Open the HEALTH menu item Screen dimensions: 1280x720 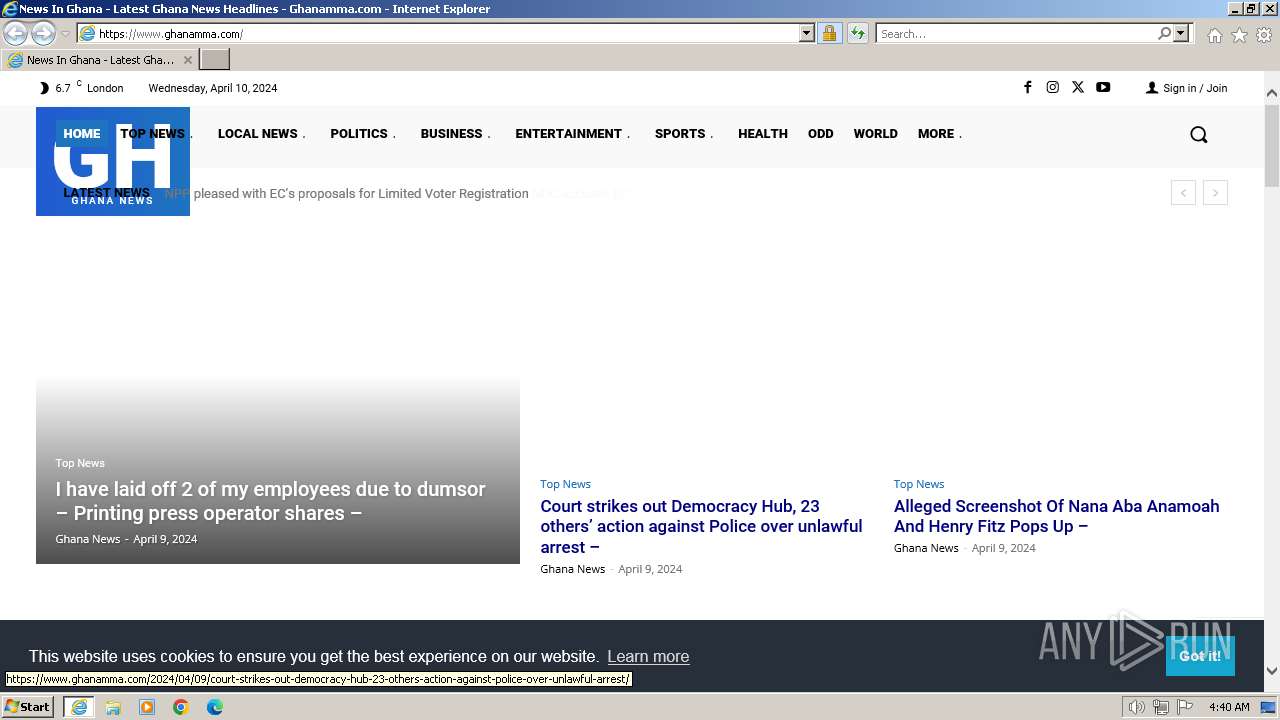click(763, 133)
